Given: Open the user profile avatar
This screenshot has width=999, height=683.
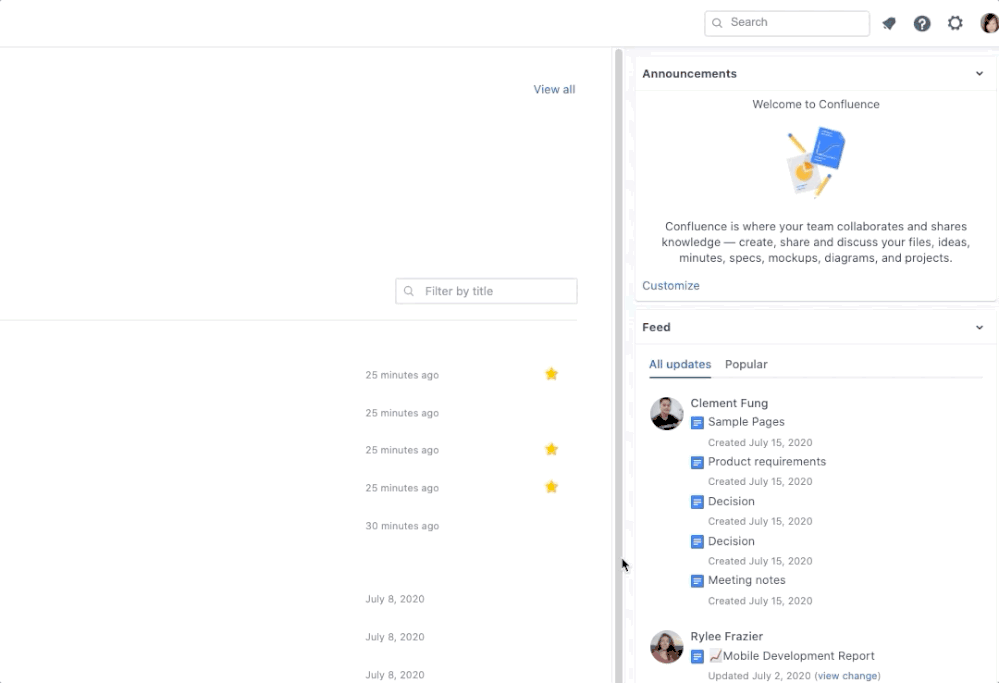Looking at the screenshot, I should 989,23.
